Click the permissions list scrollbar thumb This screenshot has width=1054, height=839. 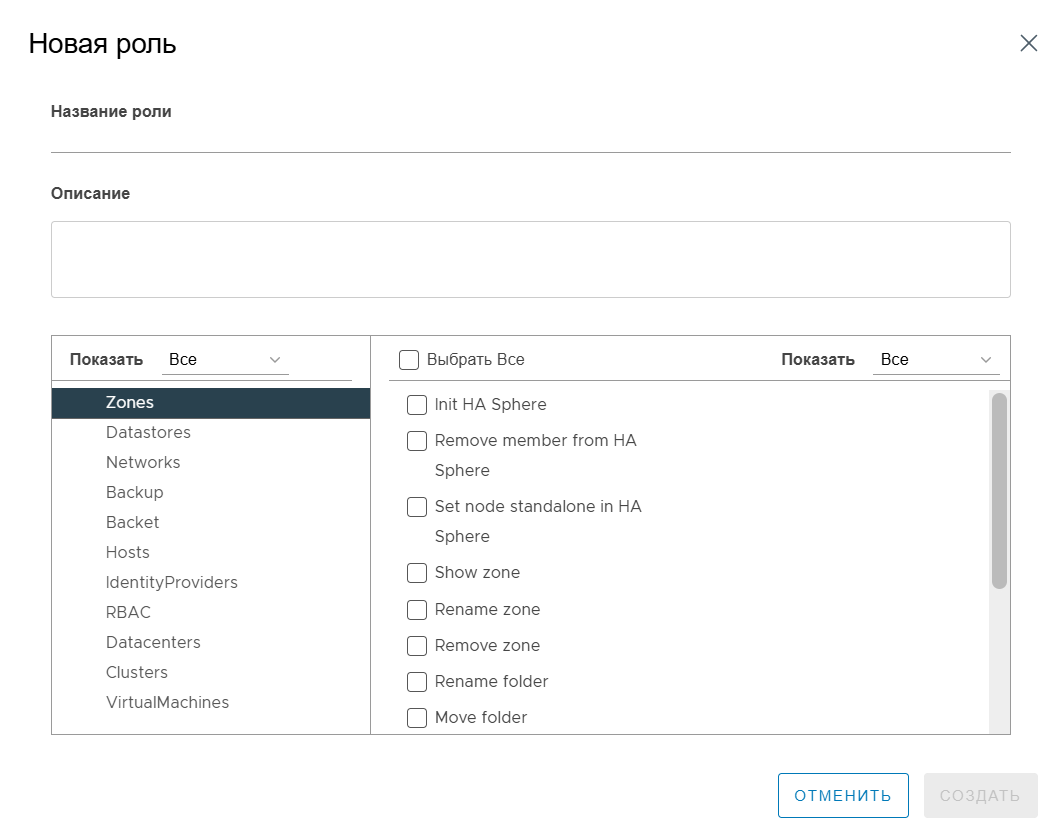[x=1000, y=491]
